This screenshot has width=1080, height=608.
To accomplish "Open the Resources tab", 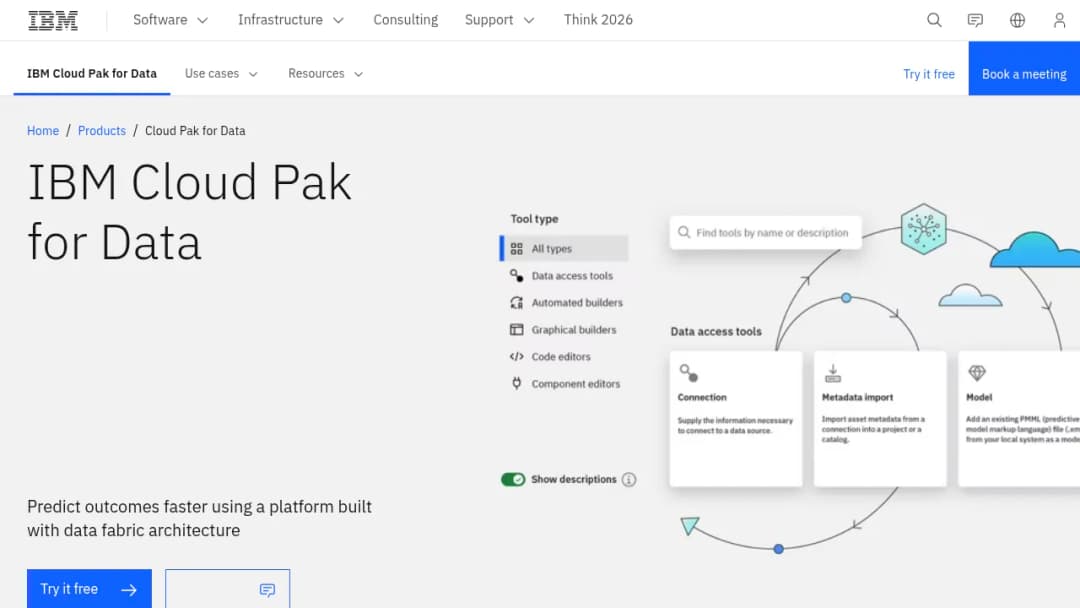I will click(325, 74).
